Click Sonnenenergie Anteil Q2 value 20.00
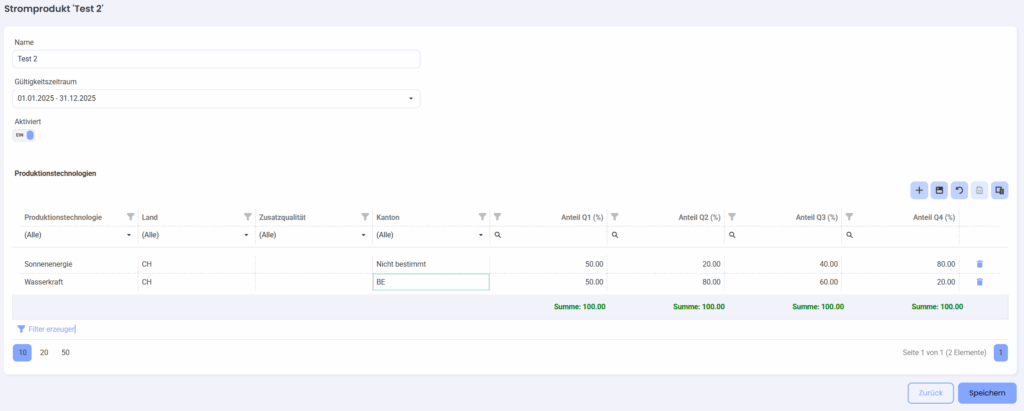Screen dimensions: 1024x411 pos(711,264)
